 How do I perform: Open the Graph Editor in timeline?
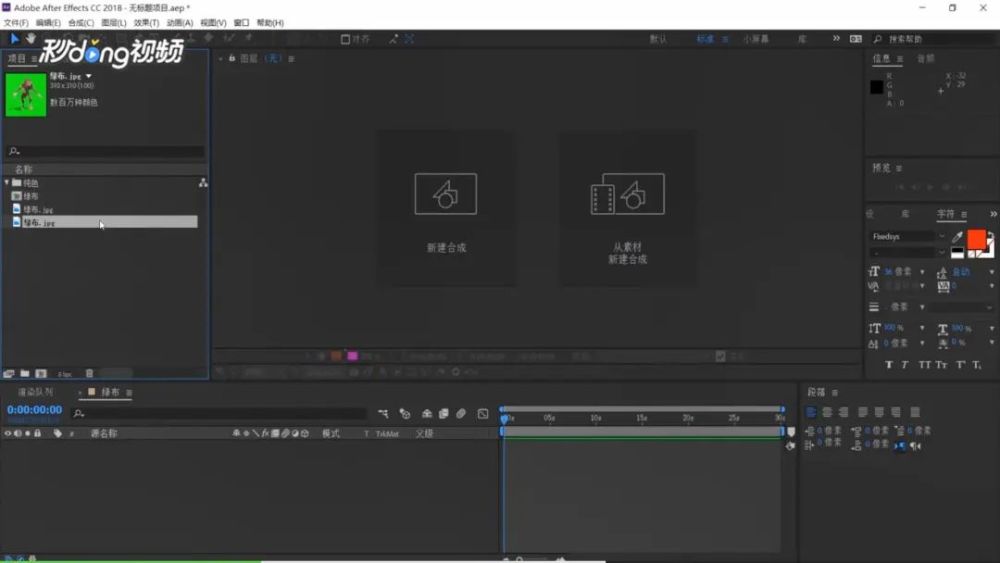pos(483,414)
